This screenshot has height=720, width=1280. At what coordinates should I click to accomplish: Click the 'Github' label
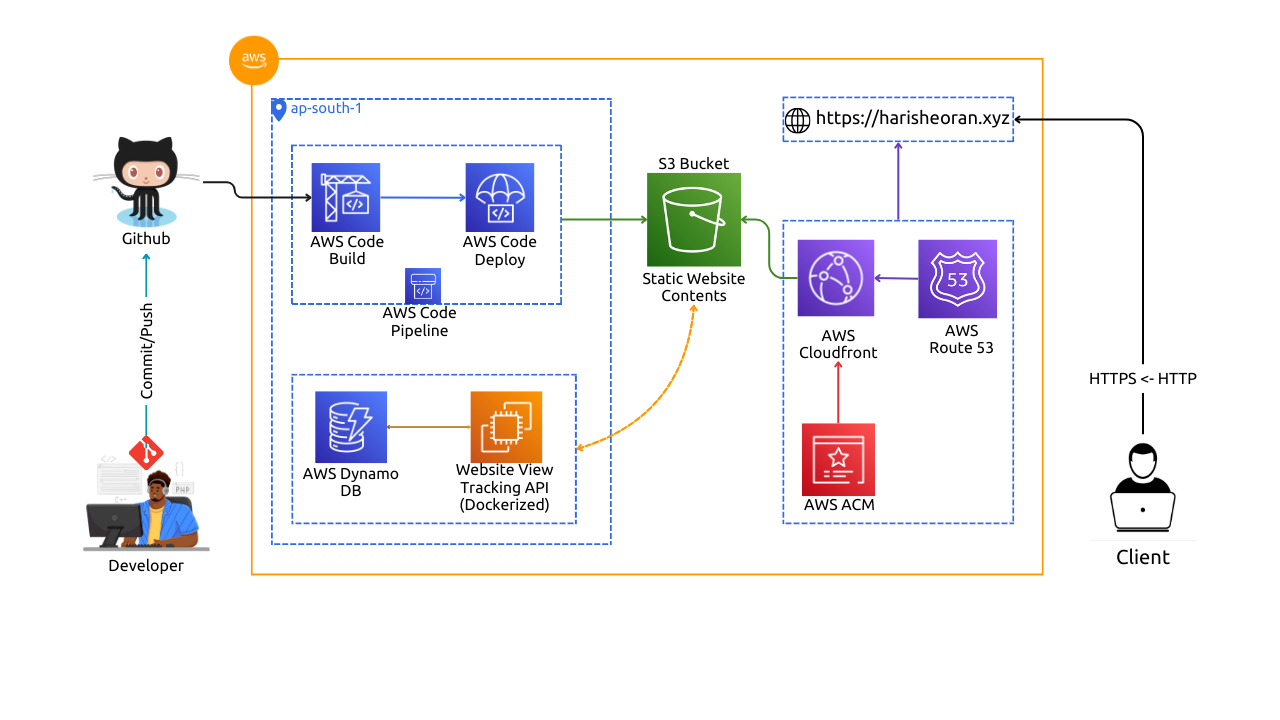(x=146, y=239)
